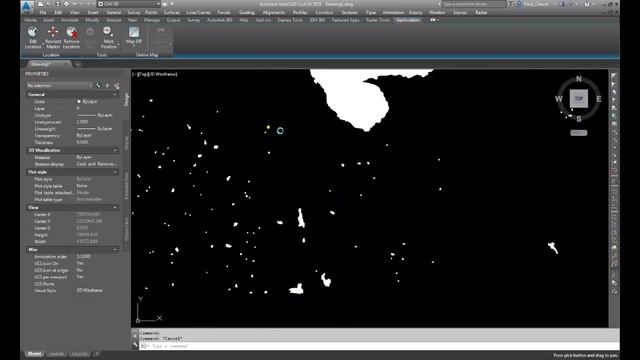This screenshot has height=360, width=640.
Task: Click the Thickness value 0.000
Action: tap(82, 142)
